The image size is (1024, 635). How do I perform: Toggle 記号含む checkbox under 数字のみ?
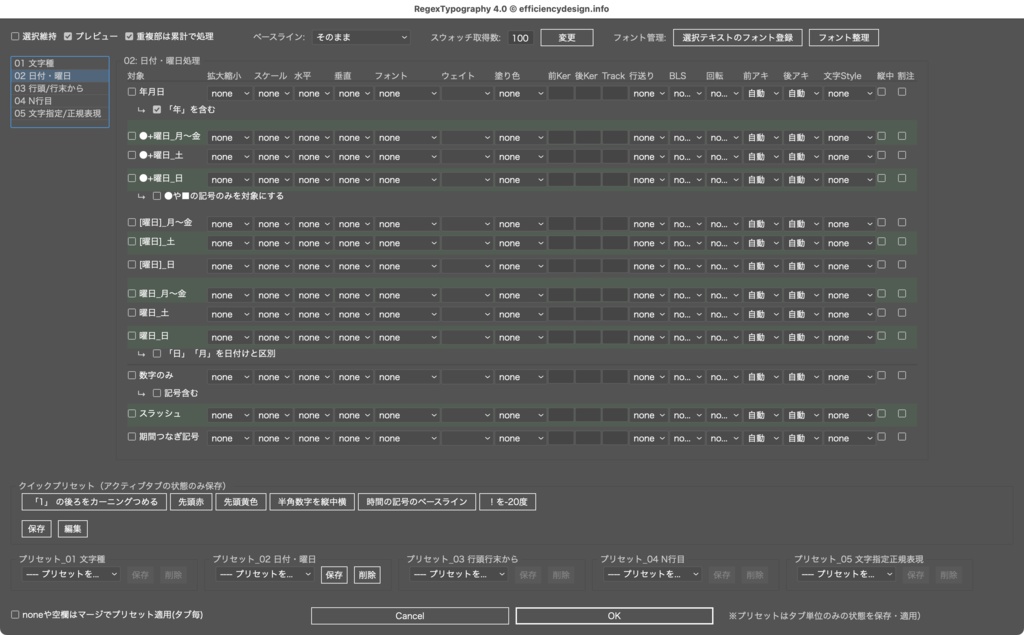pos(157,393)
